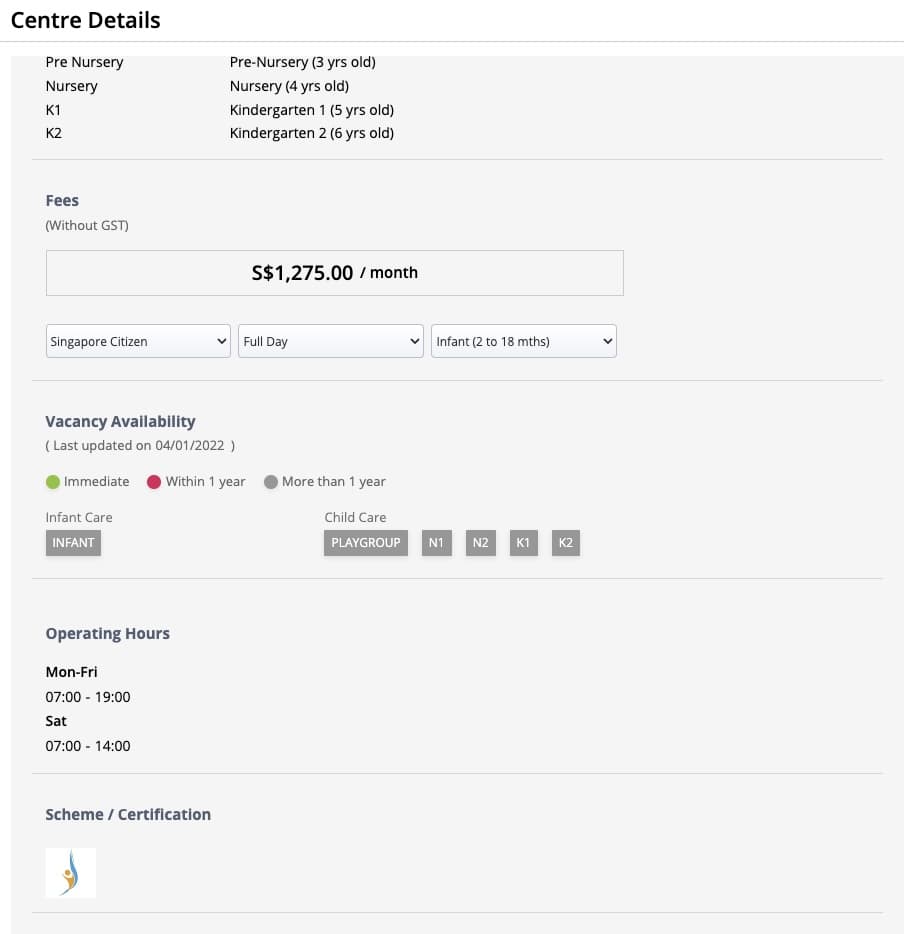Click the N1 vacancy badge
This screenshot has height=934, width=904.
(x=437, y=543)
